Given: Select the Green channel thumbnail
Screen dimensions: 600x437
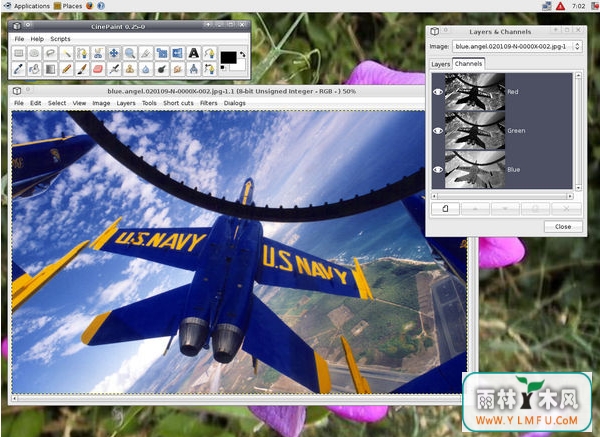Looking at the screenshot, I should pyautogui.click(x=475, y=130).
